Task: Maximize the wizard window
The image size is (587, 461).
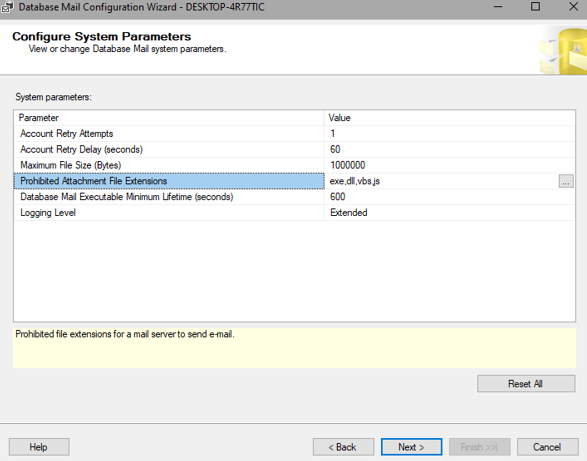Action: pyautogui.click(x=535, y=6)
